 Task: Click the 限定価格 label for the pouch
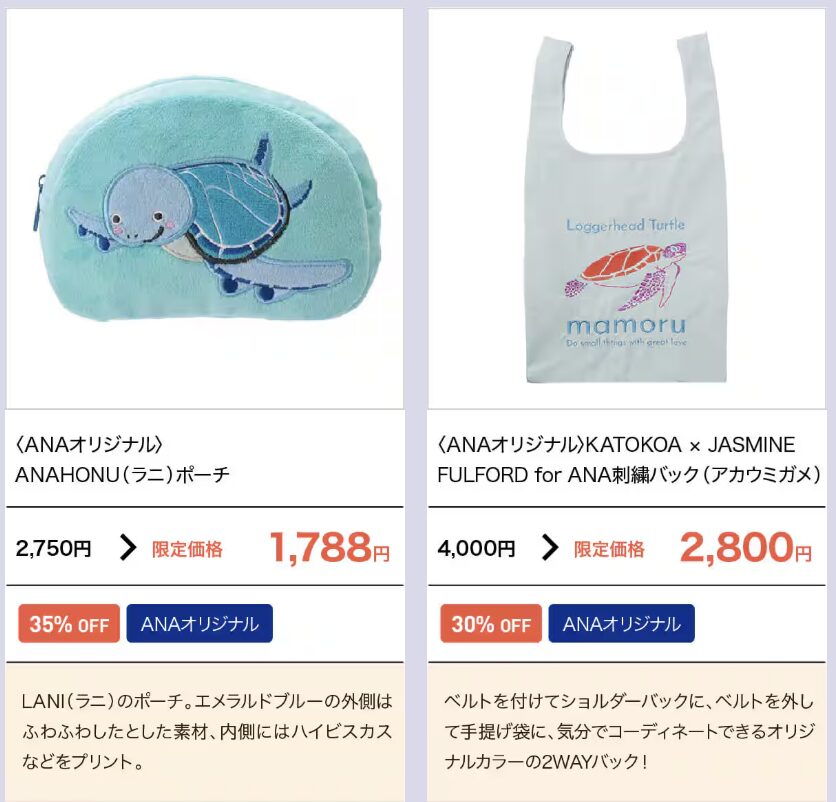[187, 549]
